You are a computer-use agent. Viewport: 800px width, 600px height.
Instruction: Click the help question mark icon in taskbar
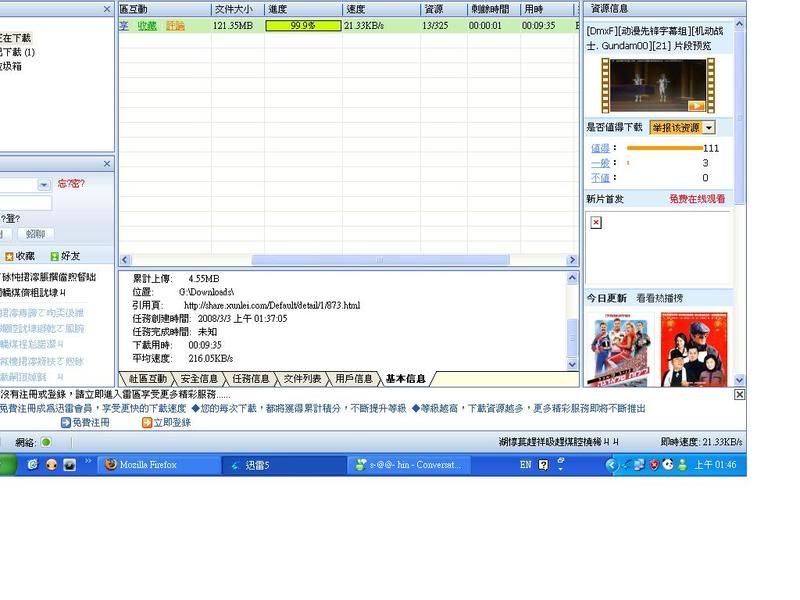coord(544,465)
